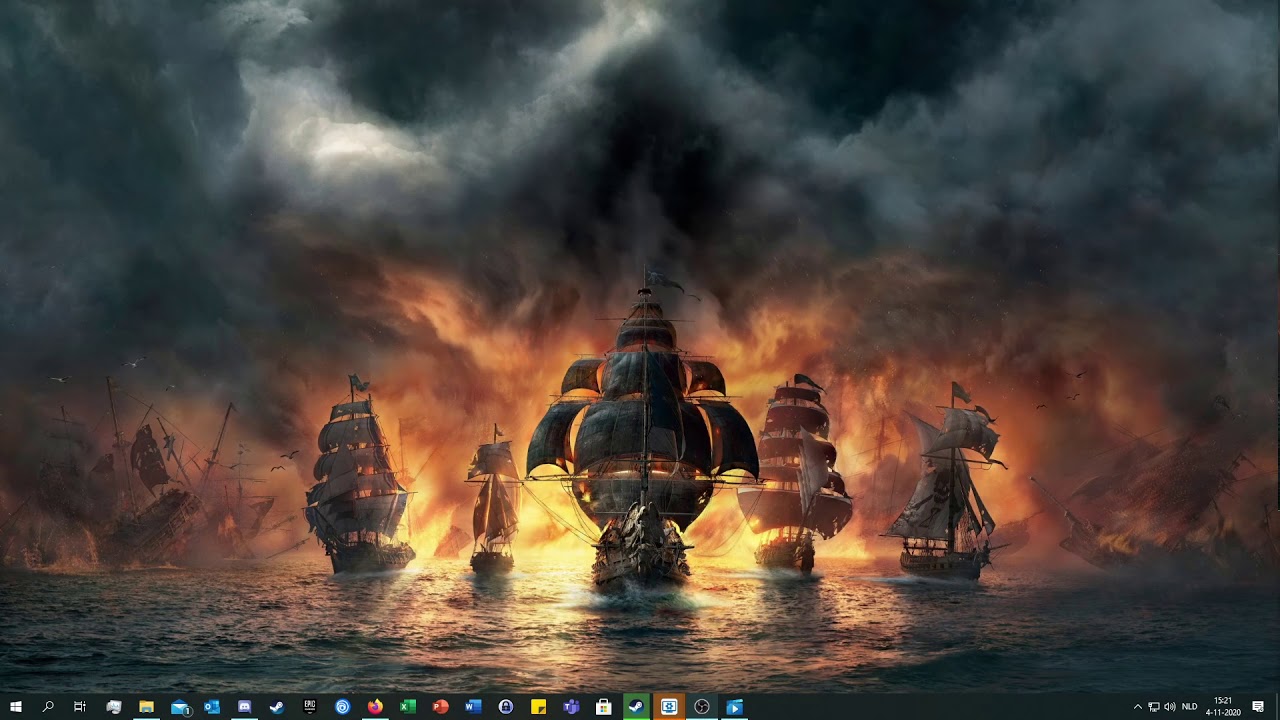Click the Show Desktop sliver
Image resolution: width=1280 pixels, height=720 pixels.
[1277, 707]
